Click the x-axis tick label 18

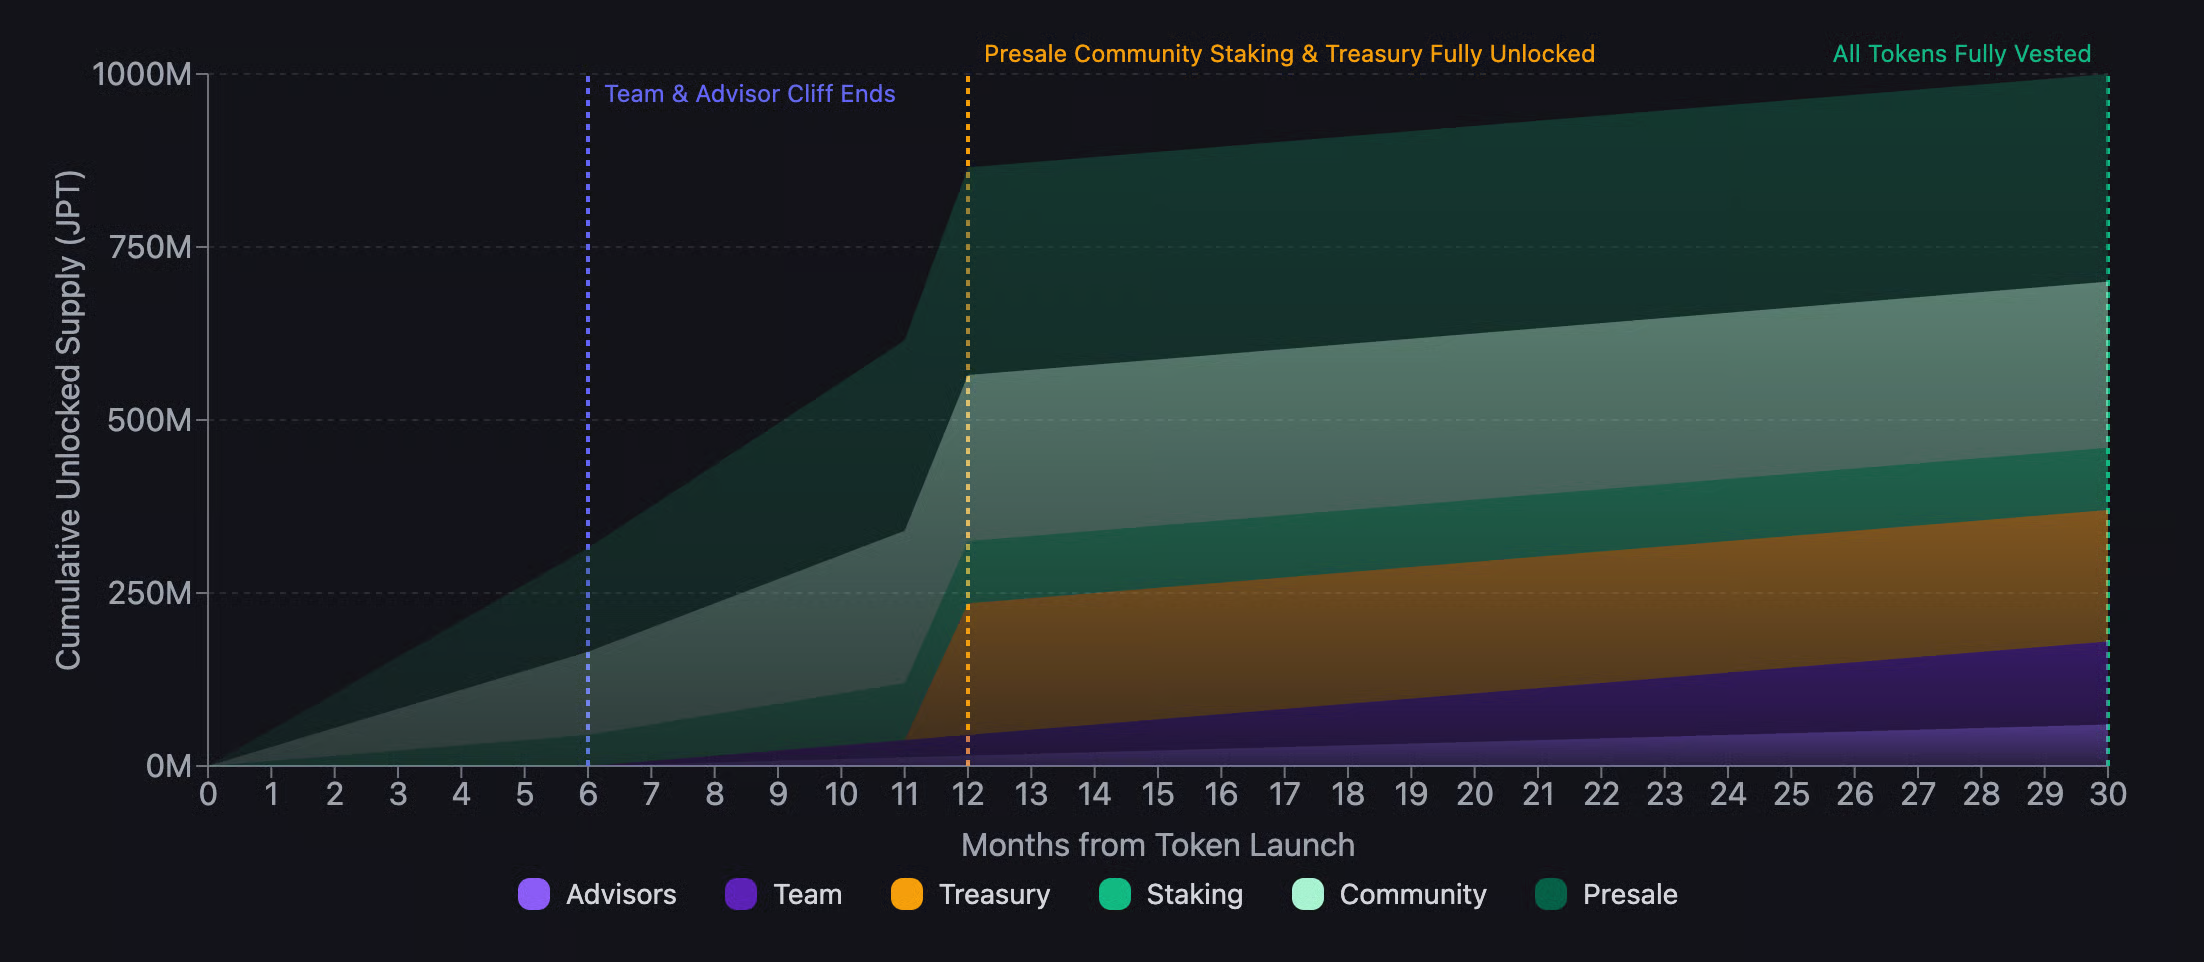coord(1347,794)
